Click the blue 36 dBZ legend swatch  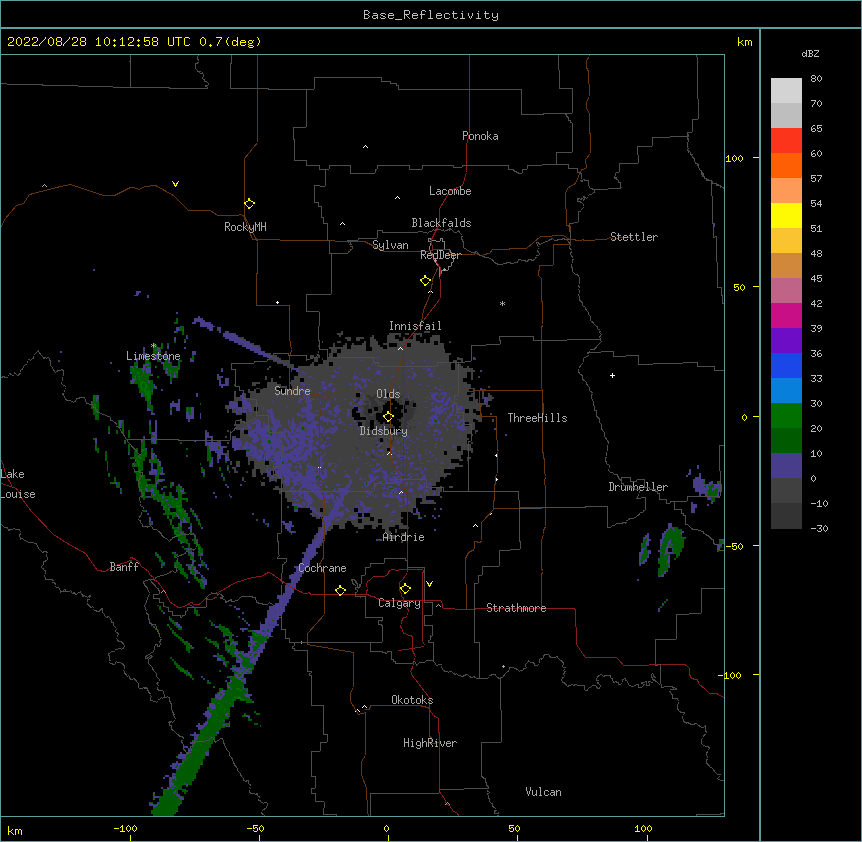786,365
